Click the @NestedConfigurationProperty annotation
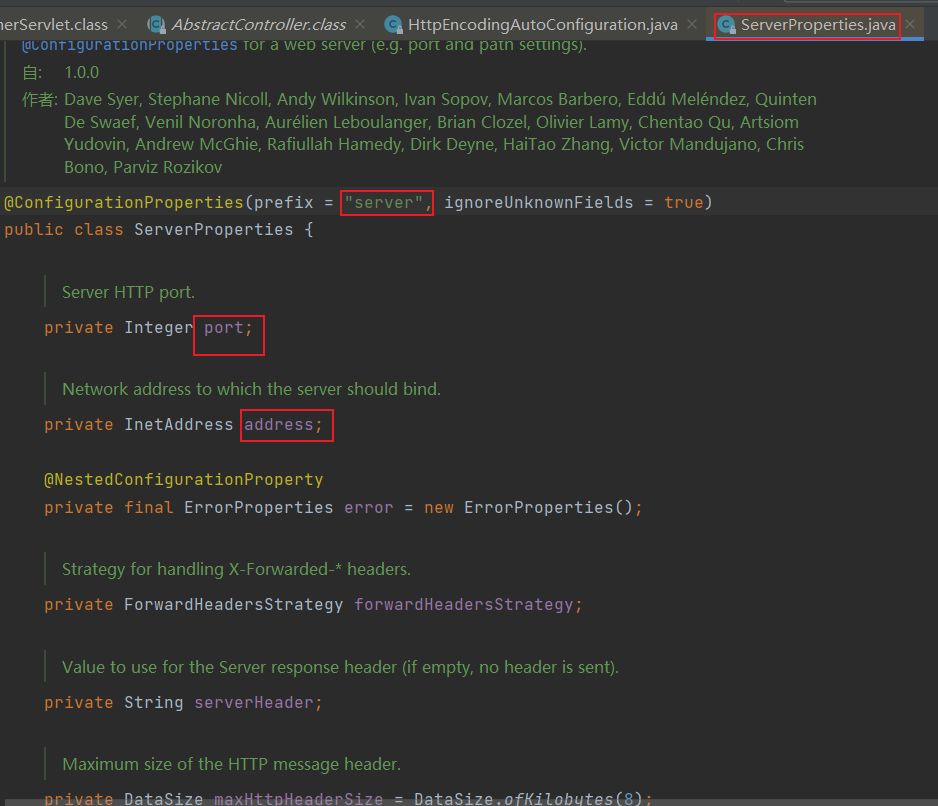The image size is (938, 806). [x=184, y=479]
